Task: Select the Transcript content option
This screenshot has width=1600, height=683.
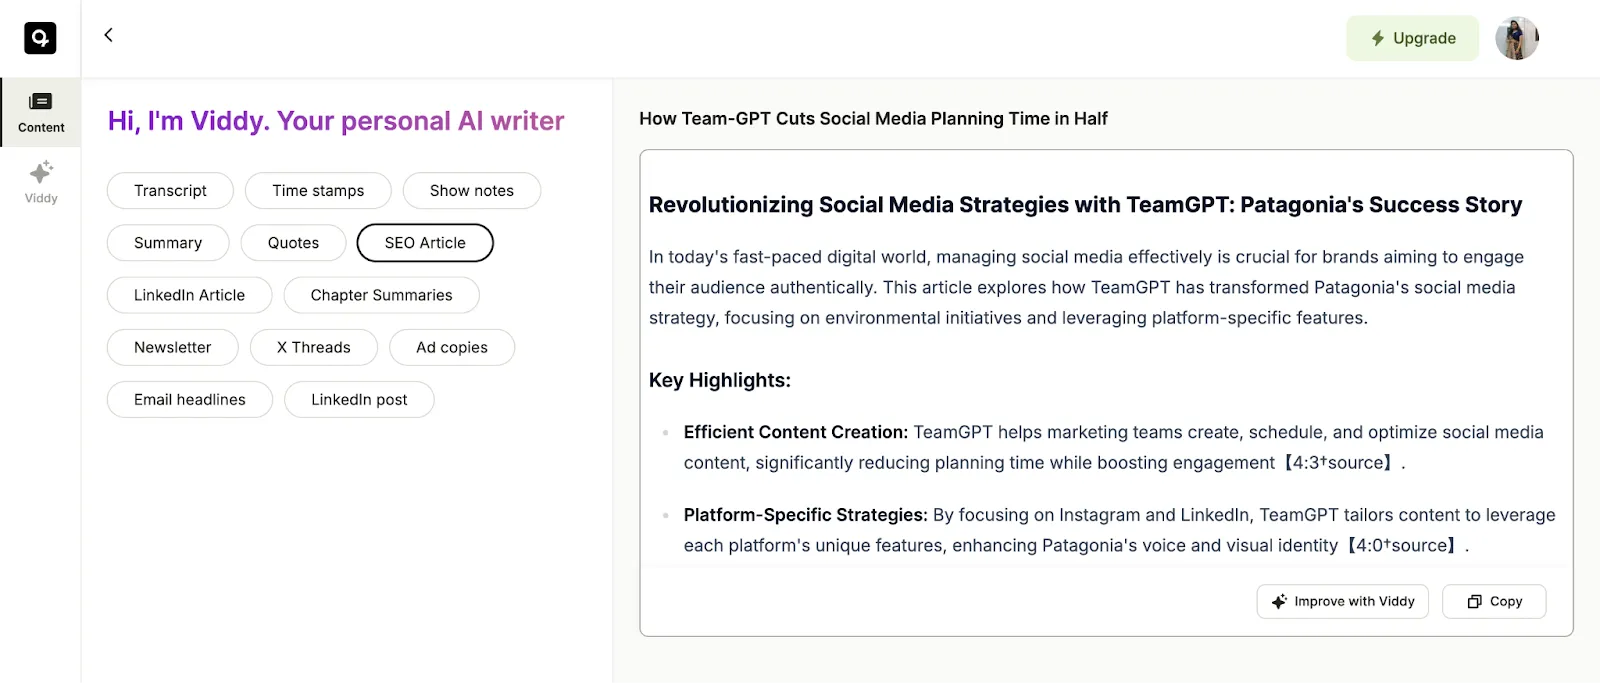Action: [170, 191]
